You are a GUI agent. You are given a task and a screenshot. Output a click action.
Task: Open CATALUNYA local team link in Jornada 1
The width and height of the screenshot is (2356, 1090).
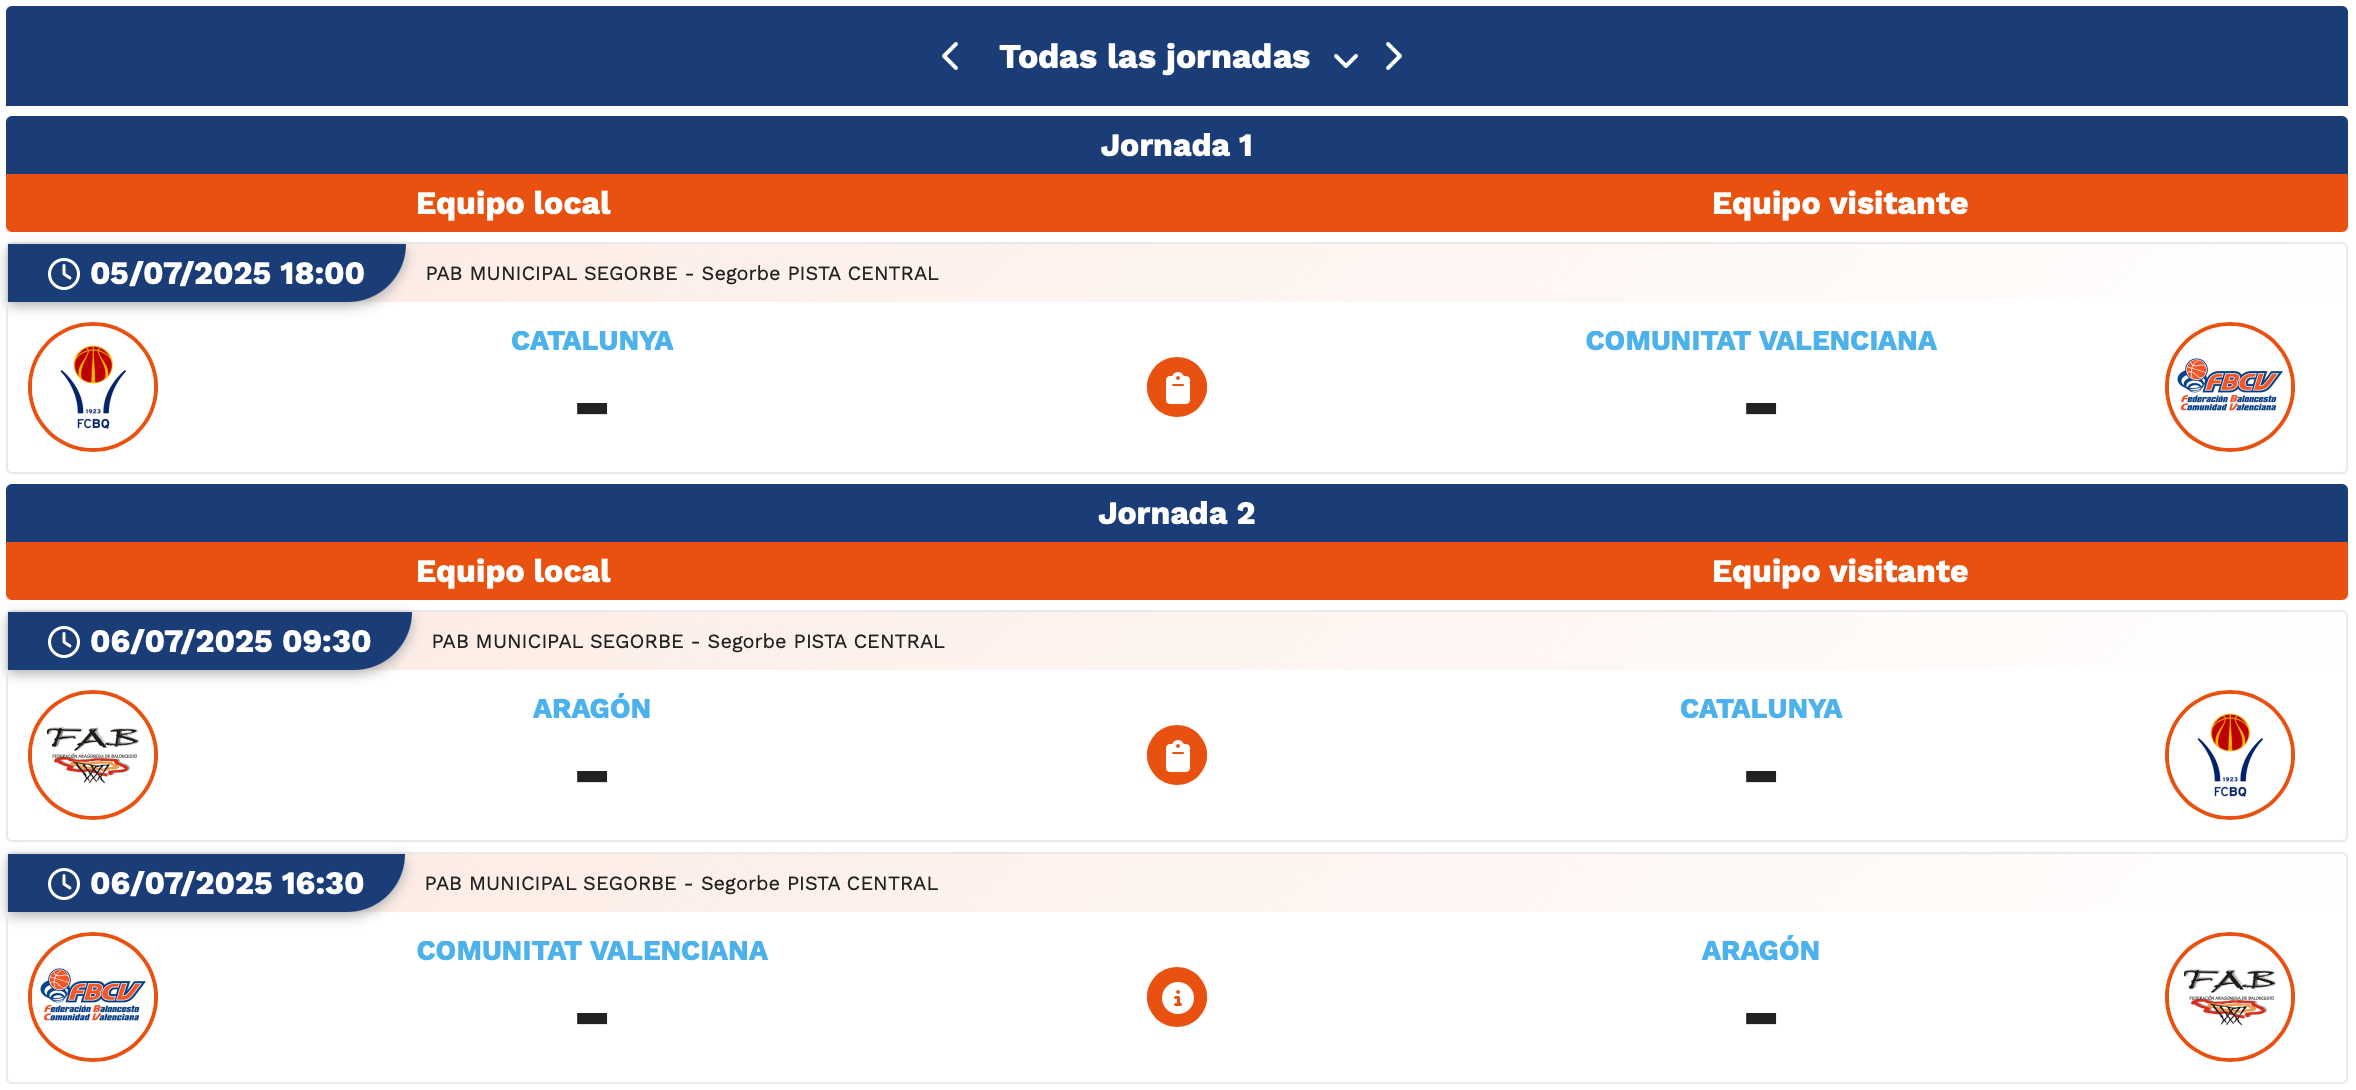click(x=592, y=341)
